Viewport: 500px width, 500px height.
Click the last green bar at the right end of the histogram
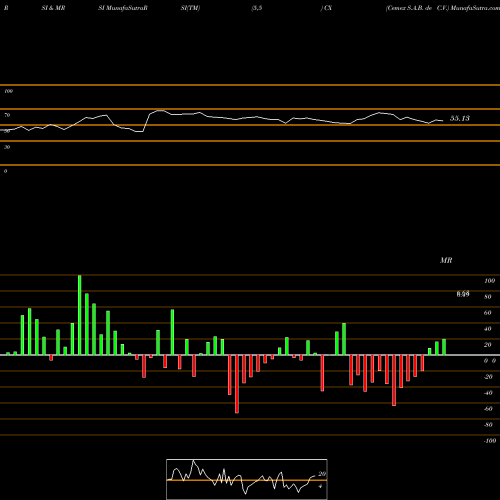[444, 347]
